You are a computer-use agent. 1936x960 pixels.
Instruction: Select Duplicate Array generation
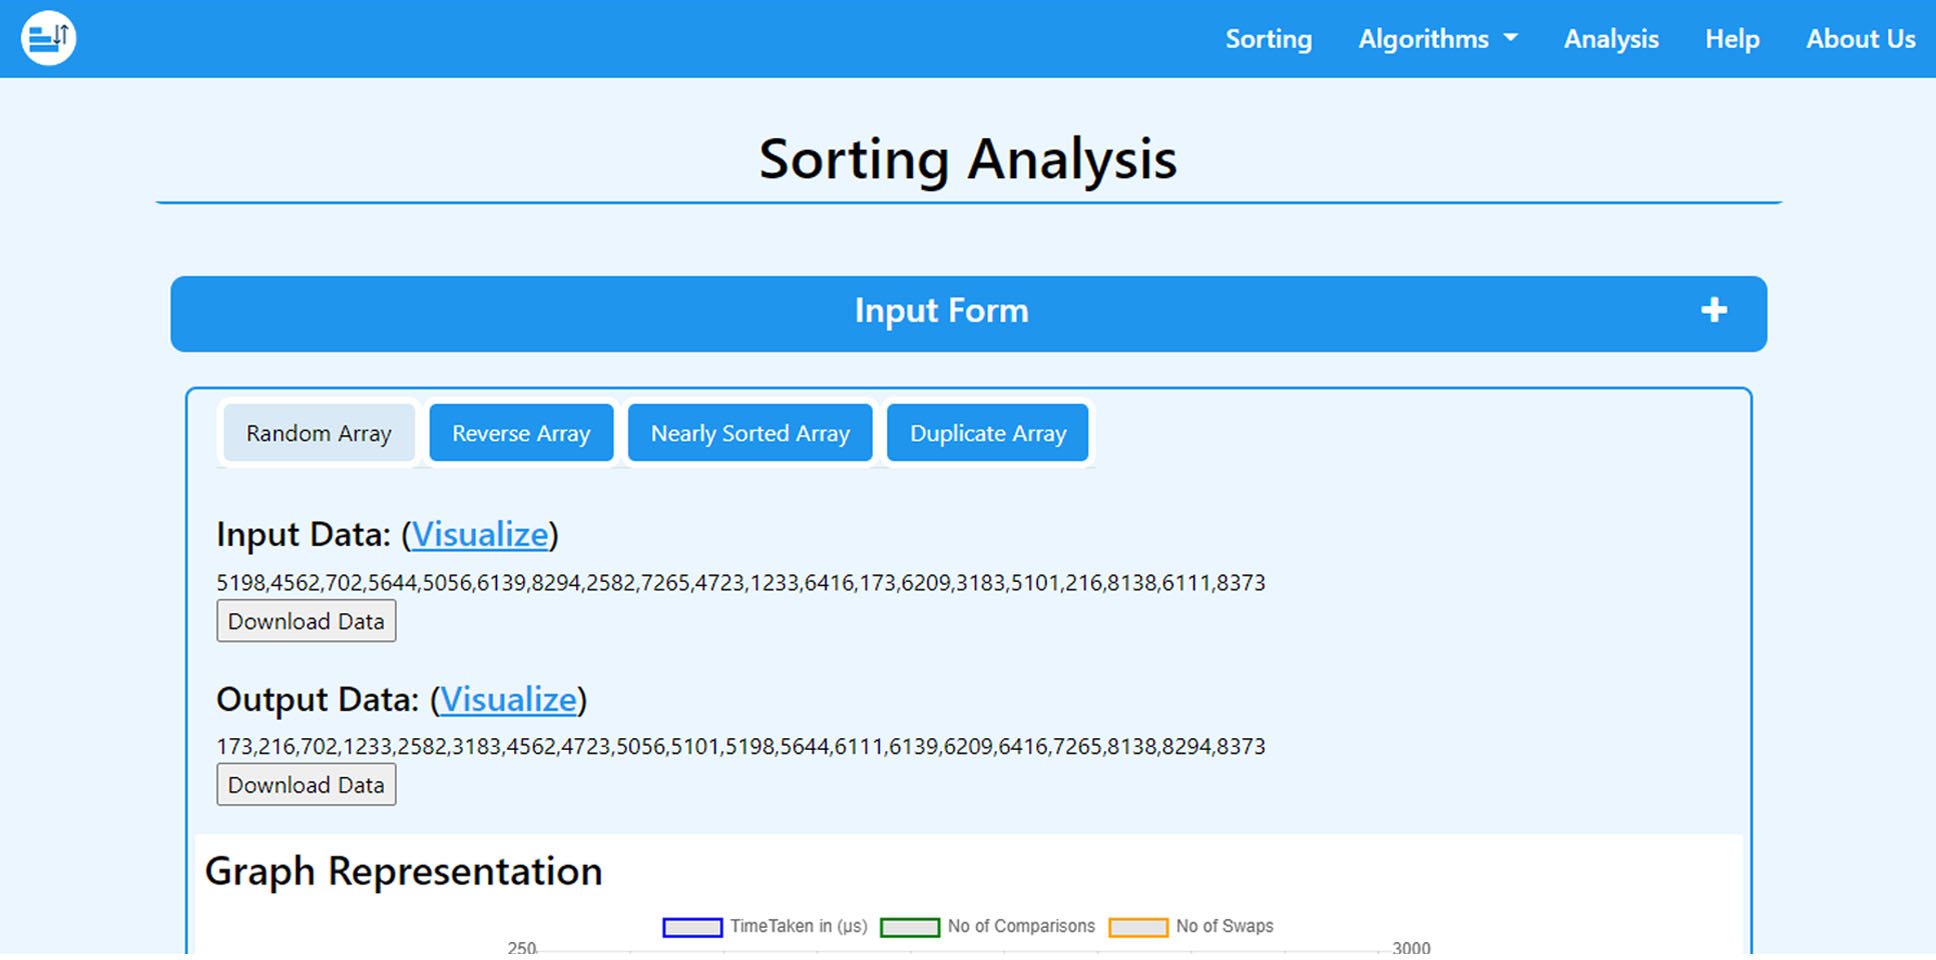[x=987, y=433]
